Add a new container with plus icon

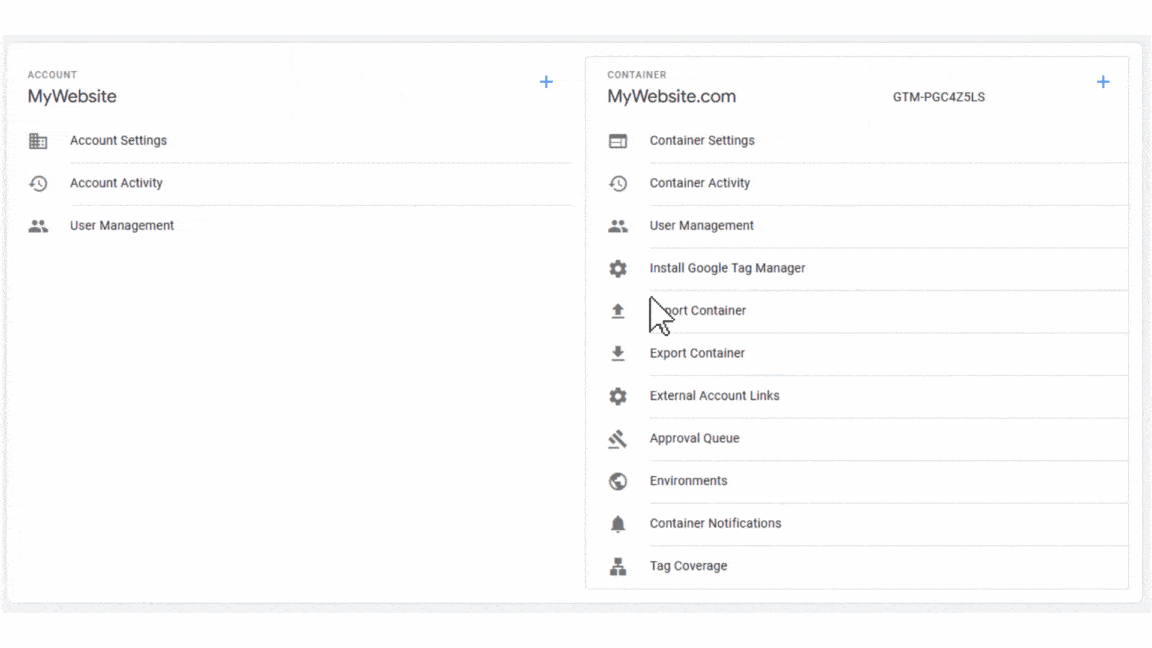pyautogui.click(x=1103, y=82)
